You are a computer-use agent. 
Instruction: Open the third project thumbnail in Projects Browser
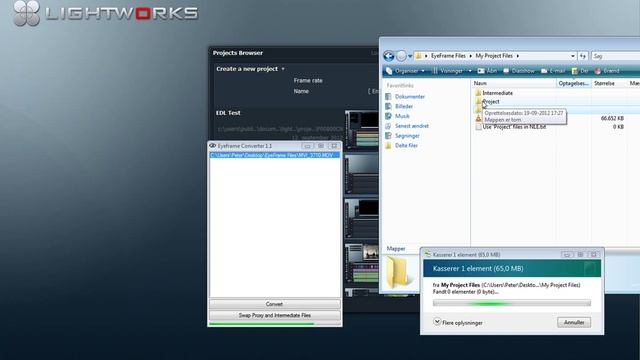[x=362, y=219]
